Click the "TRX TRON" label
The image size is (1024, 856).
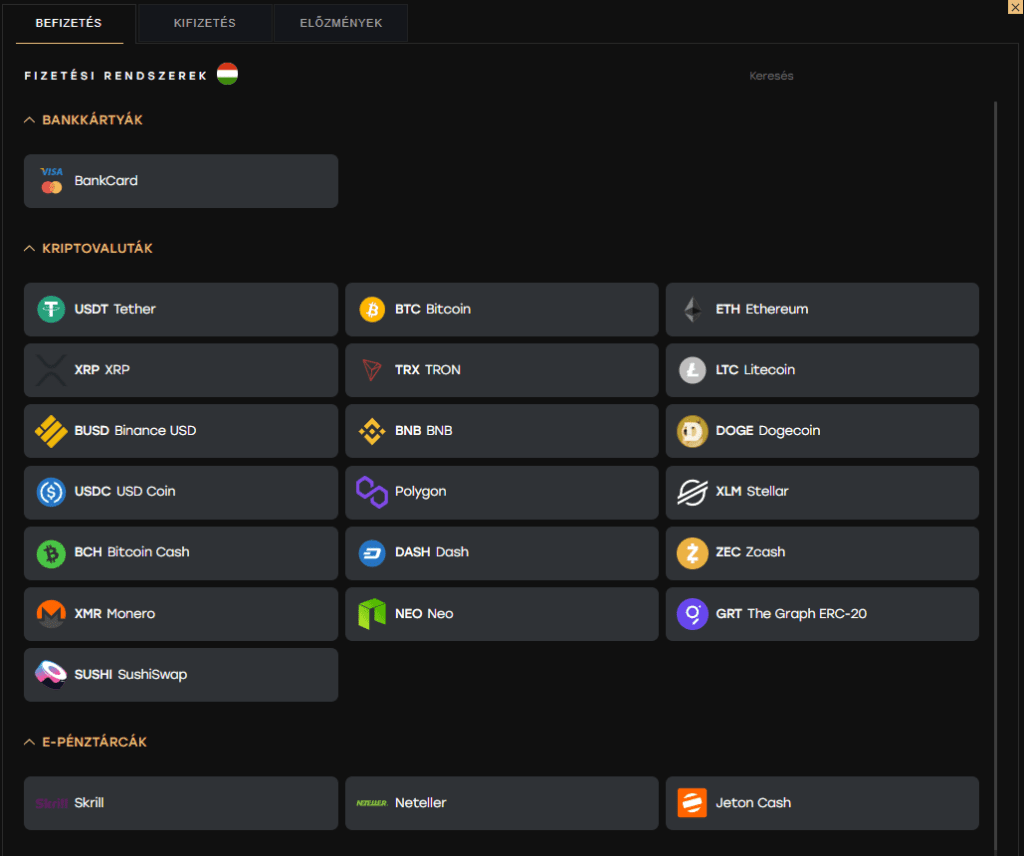click(428, 370)
